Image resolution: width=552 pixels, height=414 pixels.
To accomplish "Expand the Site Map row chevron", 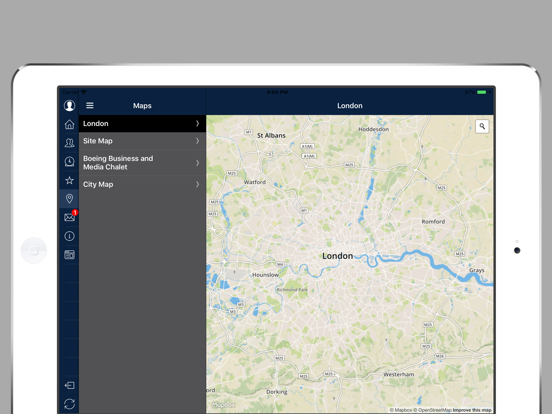I will tap(197, 141).
